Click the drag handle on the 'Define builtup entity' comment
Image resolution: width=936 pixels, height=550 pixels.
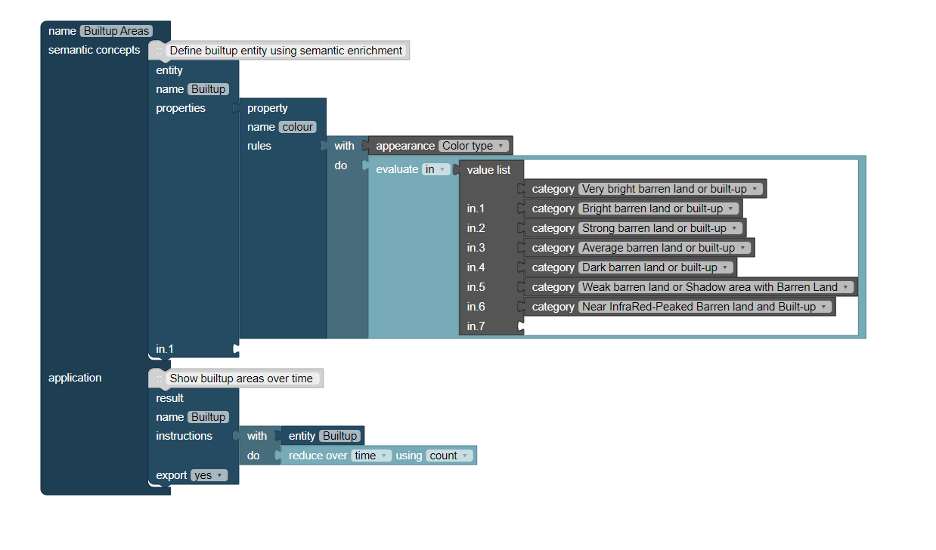[x=157, y=50]
